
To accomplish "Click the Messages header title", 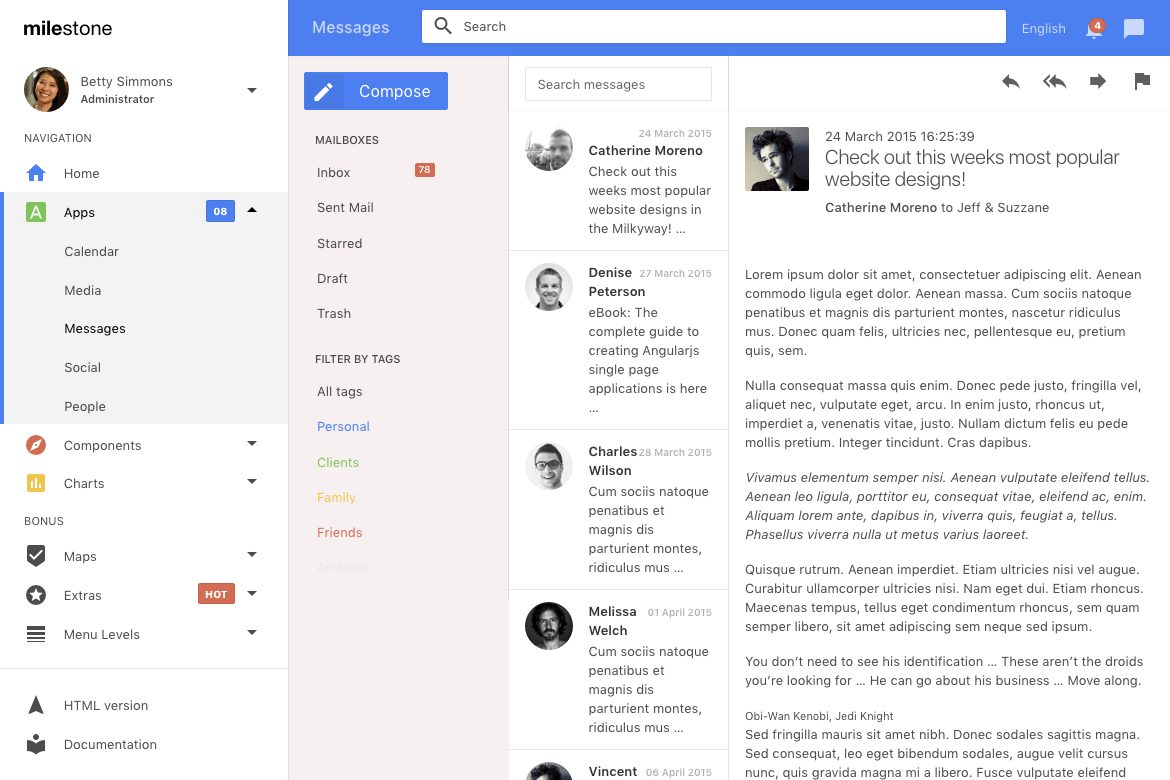I will point(351,28).
